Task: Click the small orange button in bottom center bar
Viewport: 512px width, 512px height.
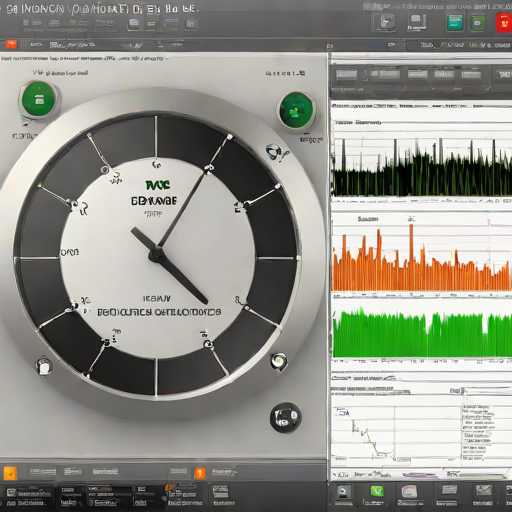Action: (x=200, y=473)
